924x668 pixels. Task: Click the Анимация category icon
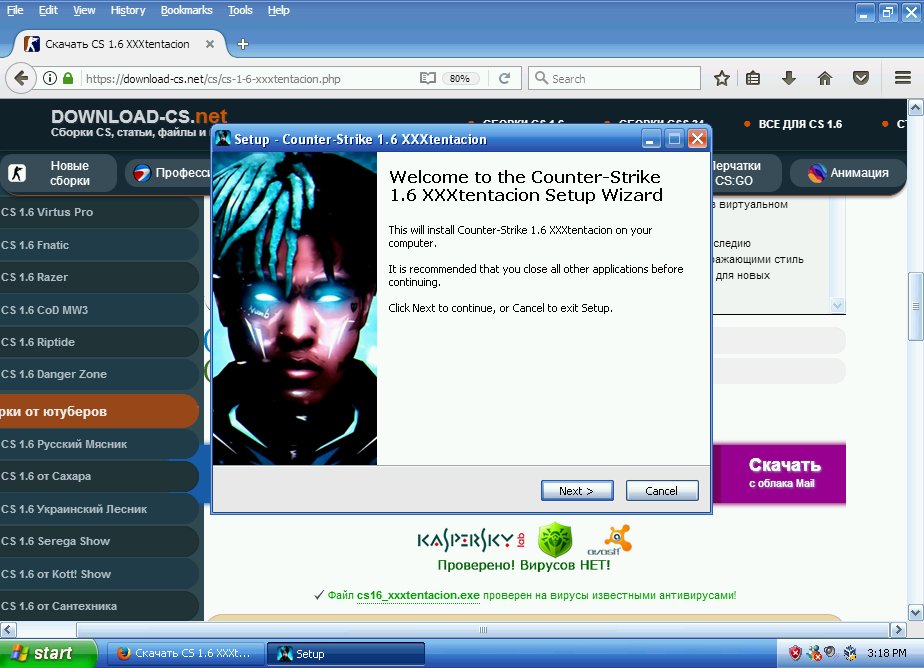pyautogui.click(x=816, y=173)
